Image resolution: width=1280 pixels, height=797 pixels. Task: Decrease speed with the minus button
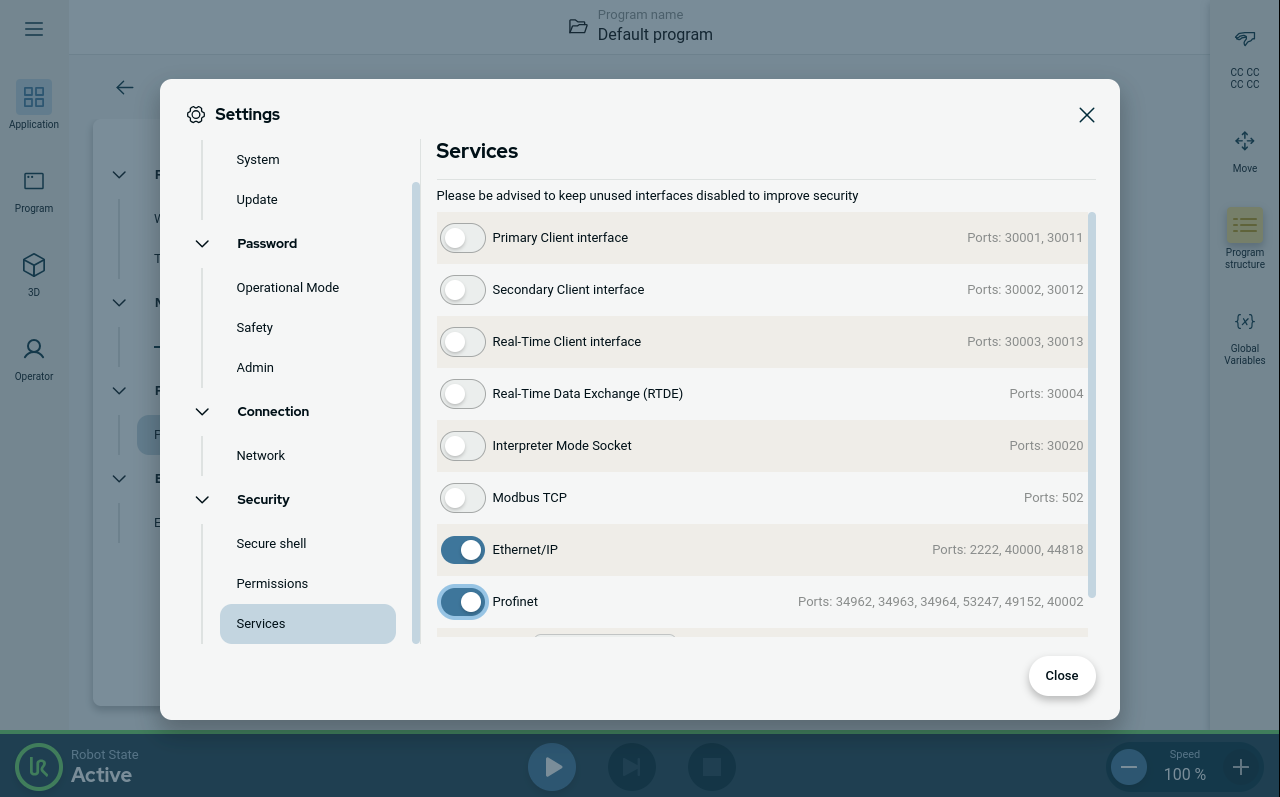[1129, 767]
